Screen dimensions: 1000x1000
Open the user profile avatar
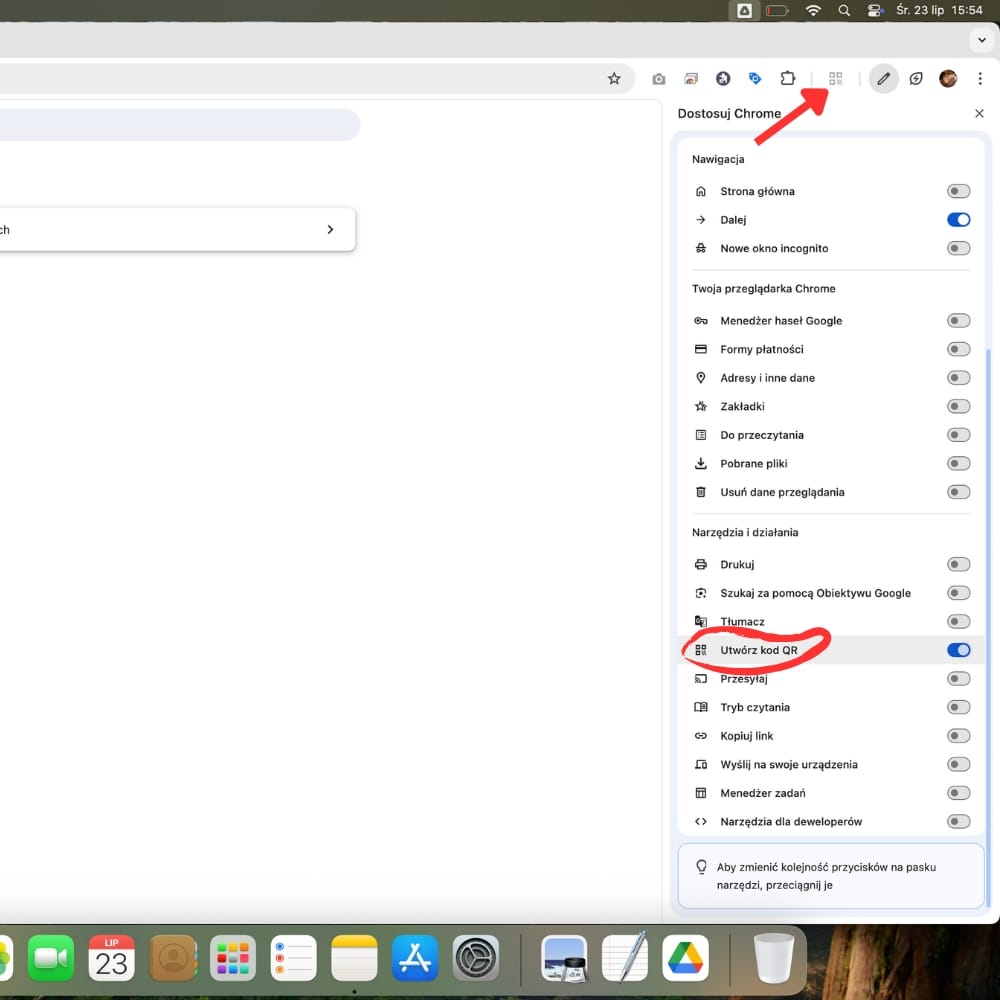pyautogui.click(x=948, y=79)
